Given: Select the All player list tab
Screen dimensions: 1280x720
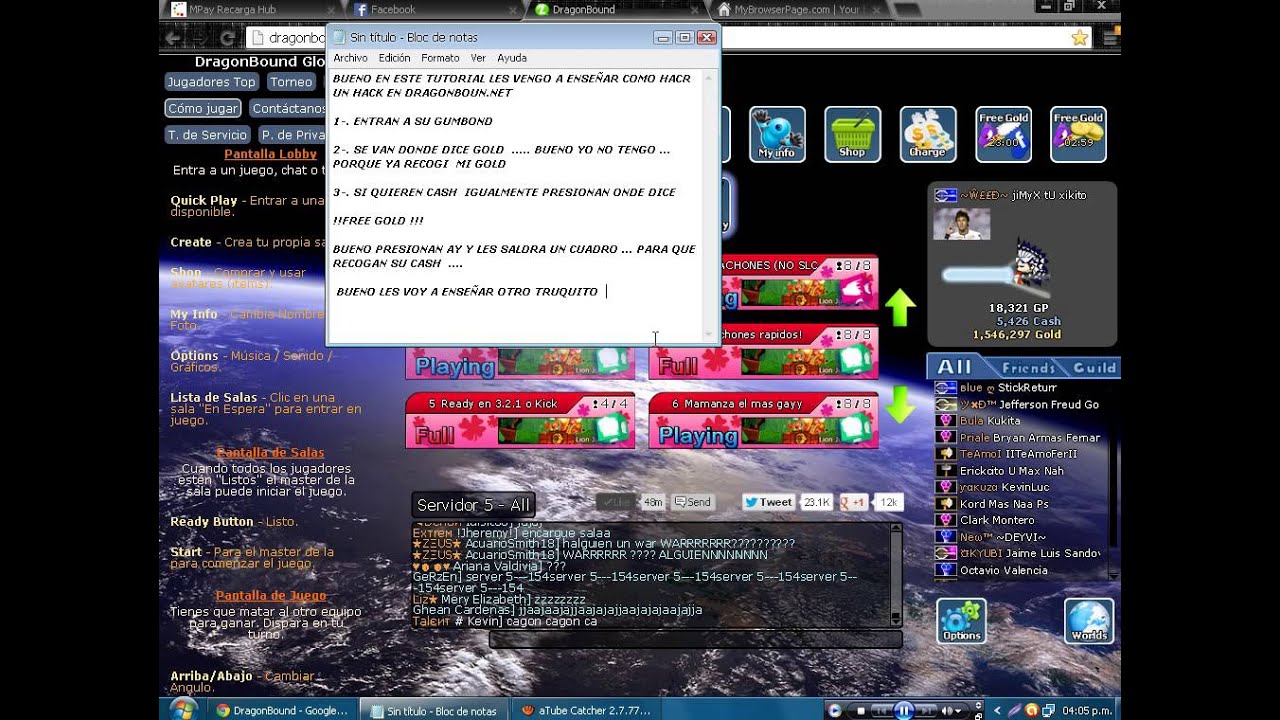Looking at the screenshot, I should pyautogui.click(x=955, y=367).
